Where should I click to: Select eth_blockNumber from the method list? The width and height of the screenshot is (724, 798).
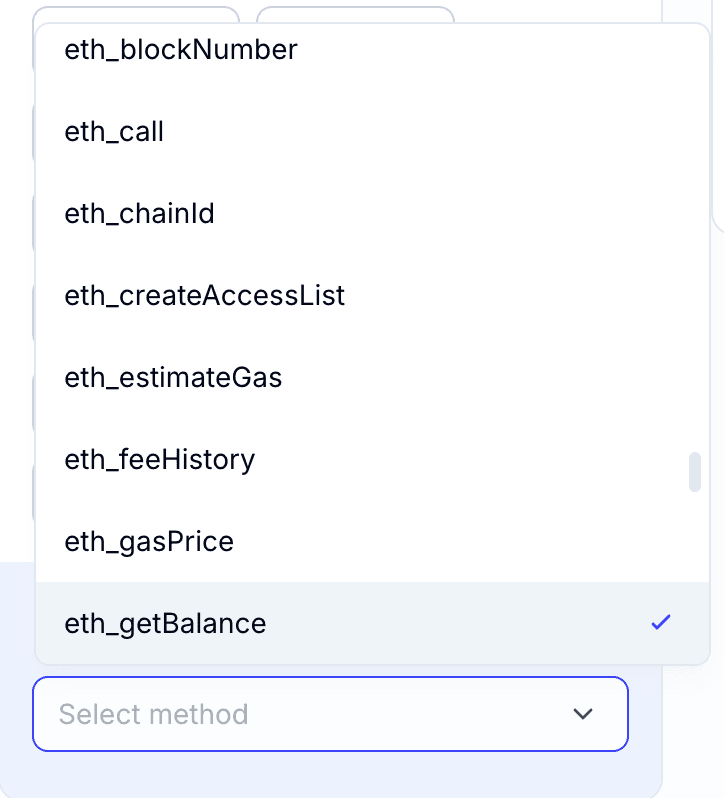pyautogui.click(x=181, y=49)
